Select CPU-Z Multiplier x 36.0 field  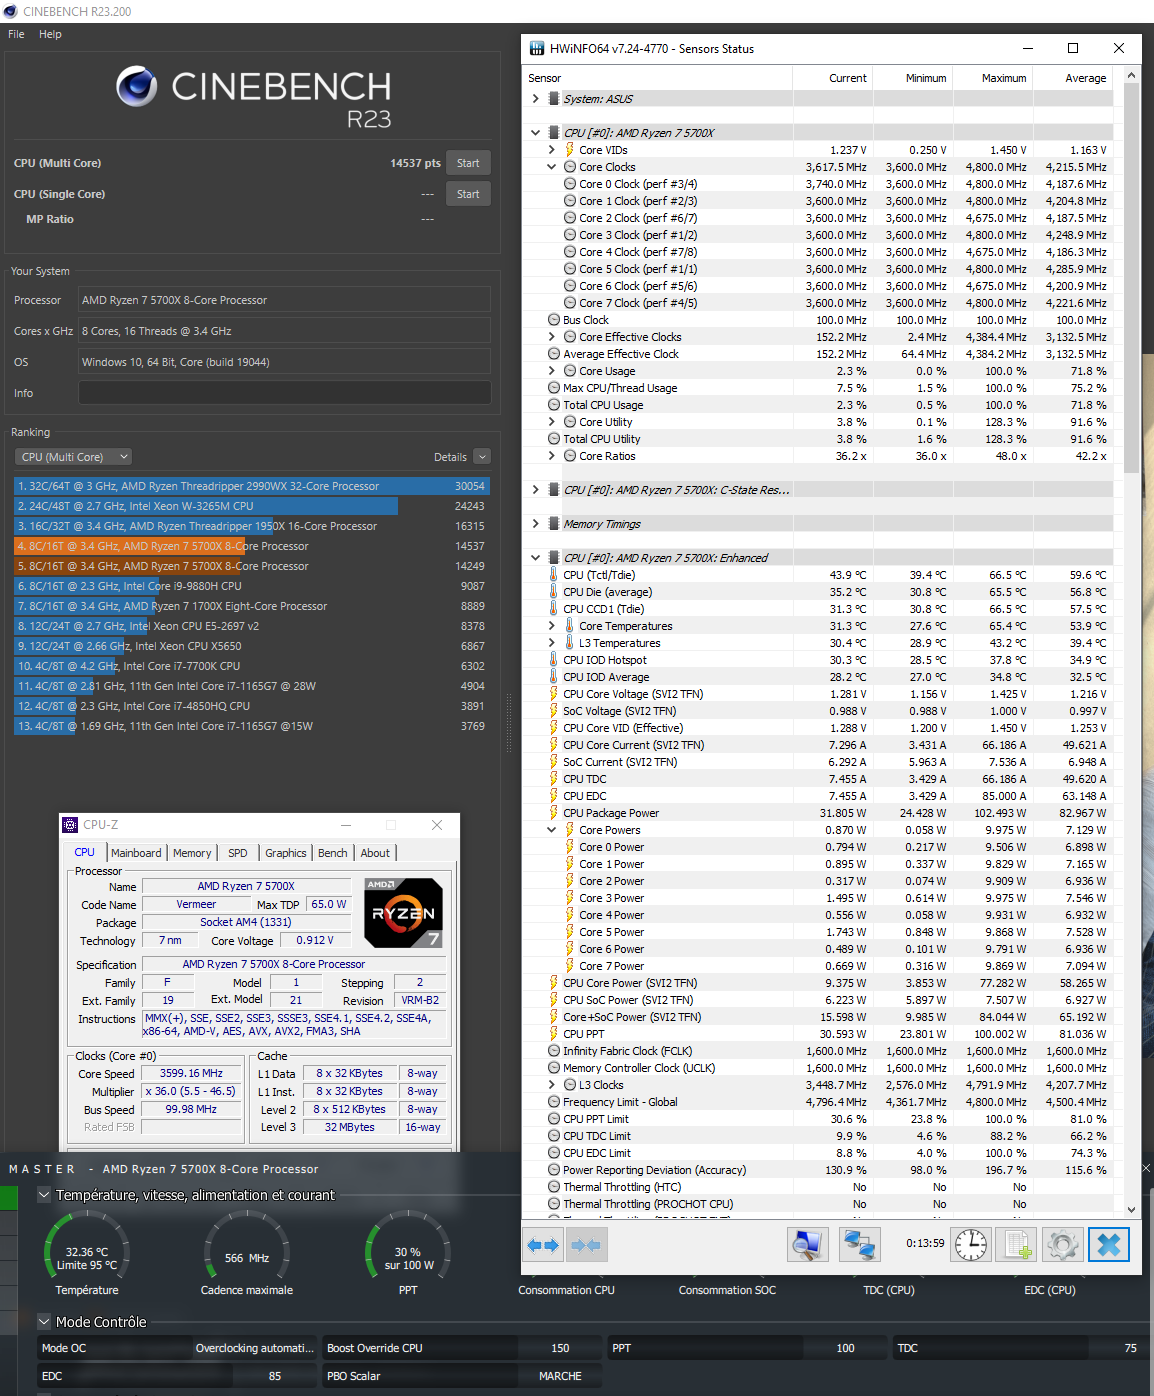192,1091
